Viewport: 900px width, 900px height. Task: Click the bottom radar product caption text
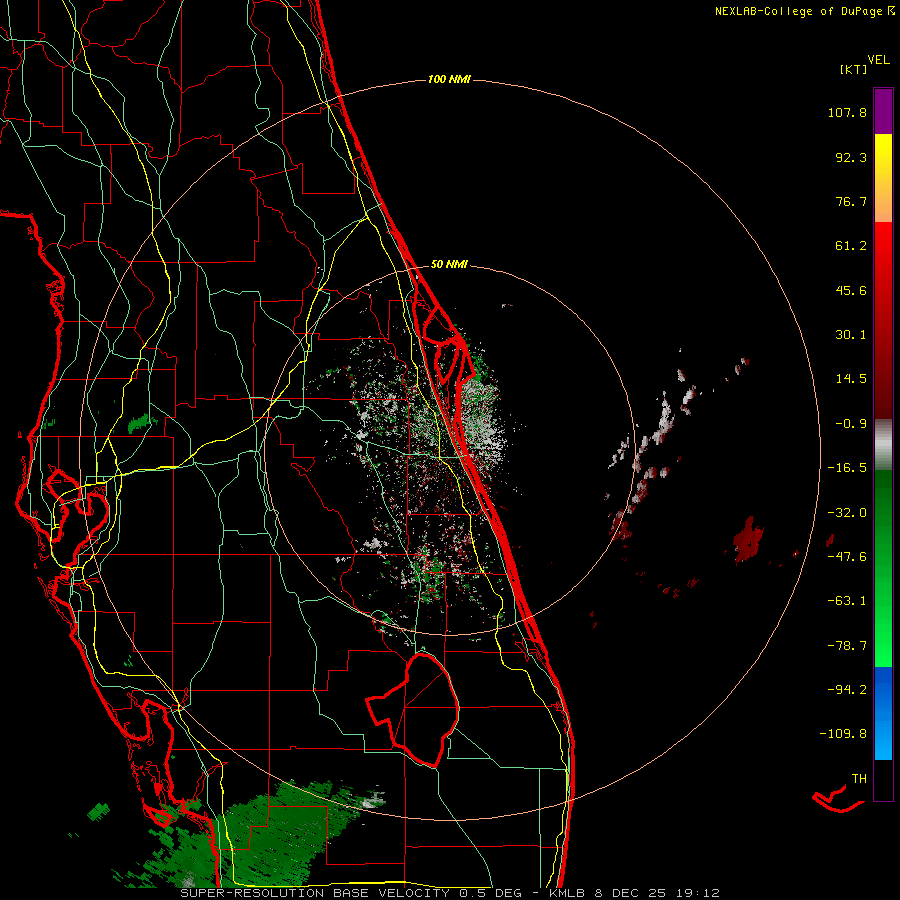[450, 893]
